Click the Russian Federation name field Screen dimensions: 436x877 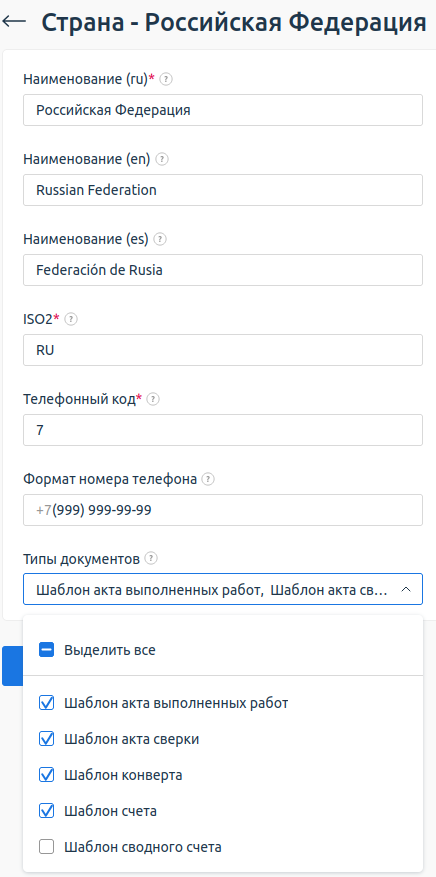(223, 190)
